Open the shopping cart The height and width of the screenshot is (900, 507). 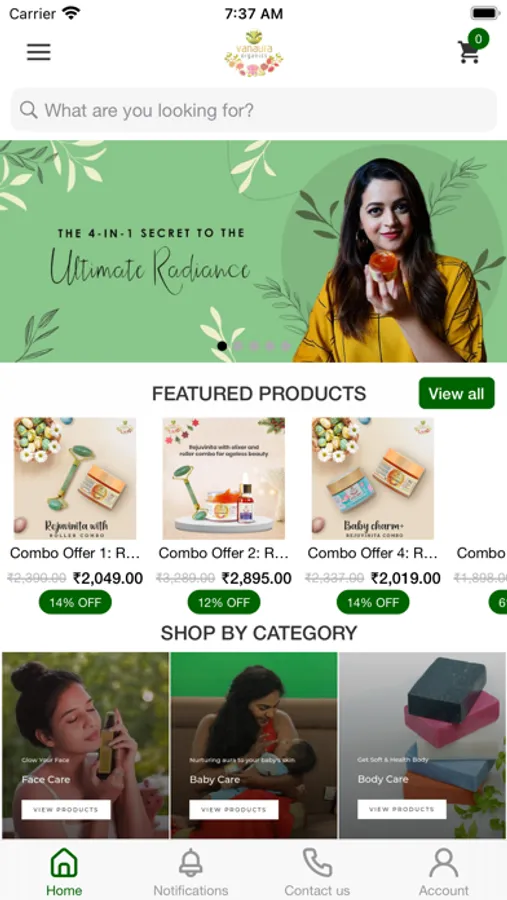(x=472, y=47)
